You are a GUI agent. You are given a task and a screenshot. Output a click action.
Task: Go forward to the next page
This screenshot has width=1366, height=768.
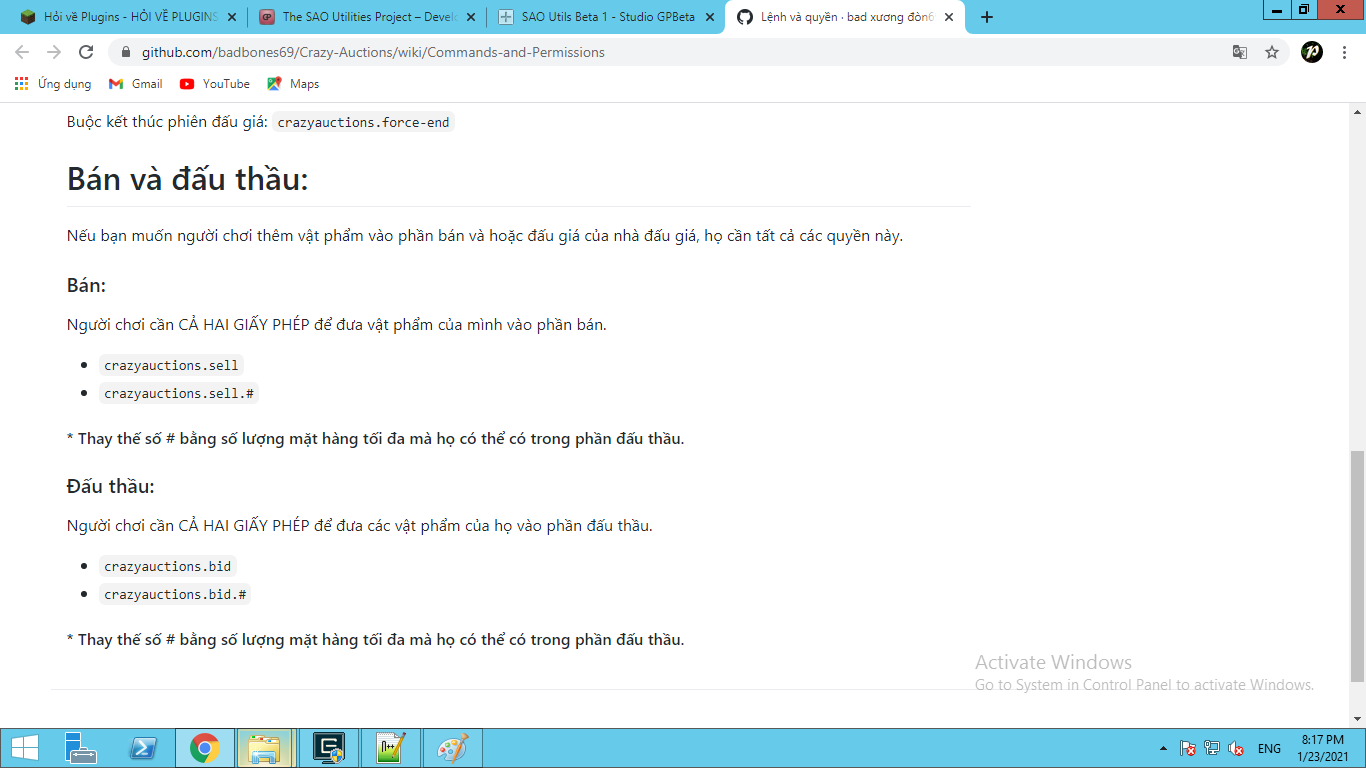click(x=54, y=52)
